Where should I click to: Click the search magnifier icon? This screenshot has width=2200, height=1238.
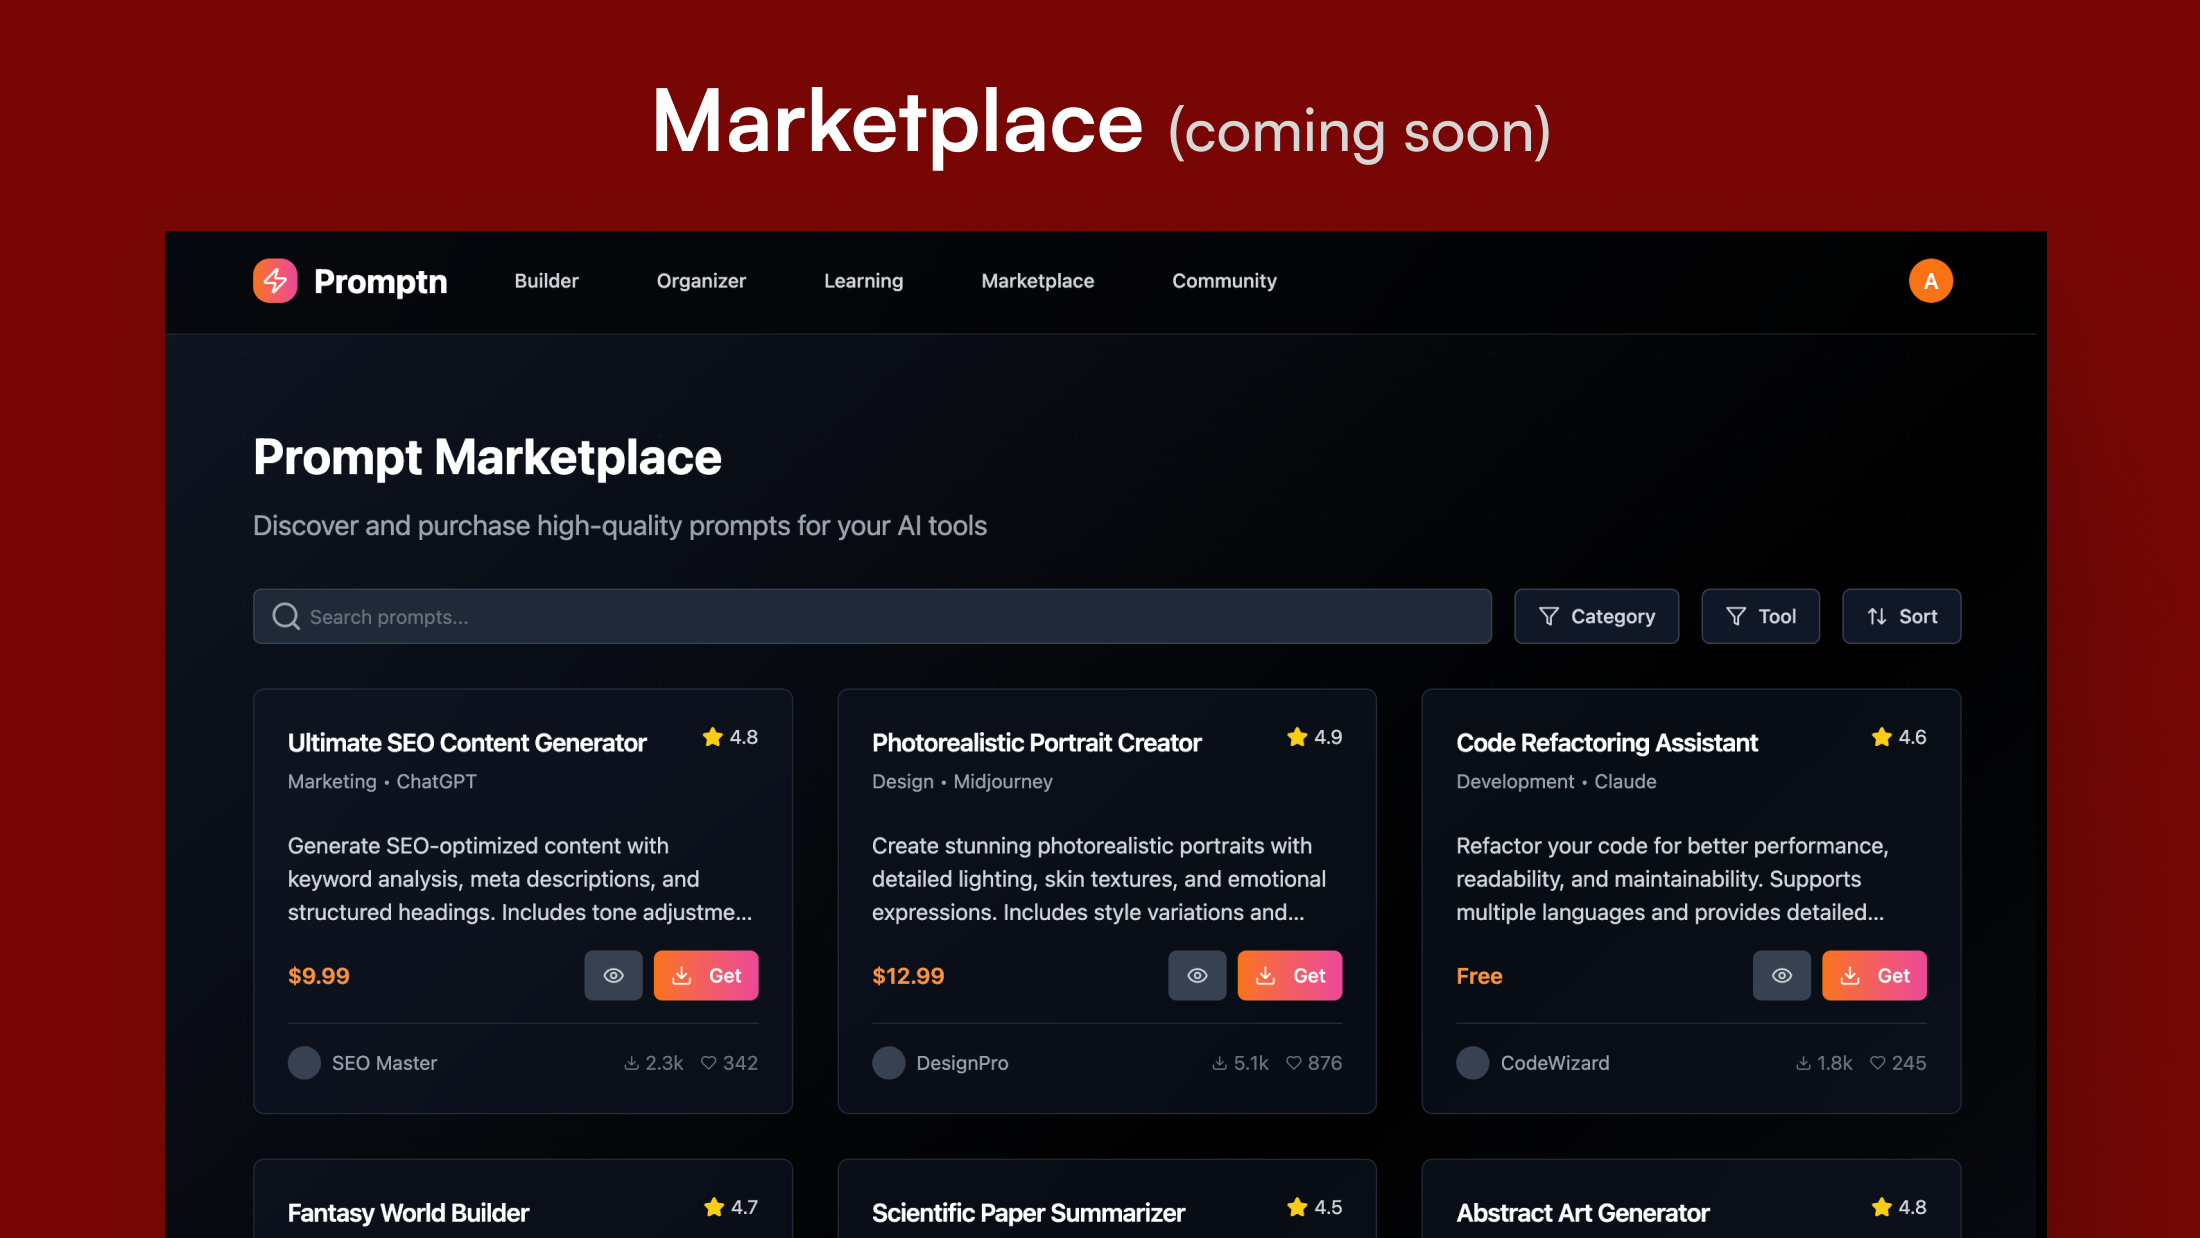point(286,616)
